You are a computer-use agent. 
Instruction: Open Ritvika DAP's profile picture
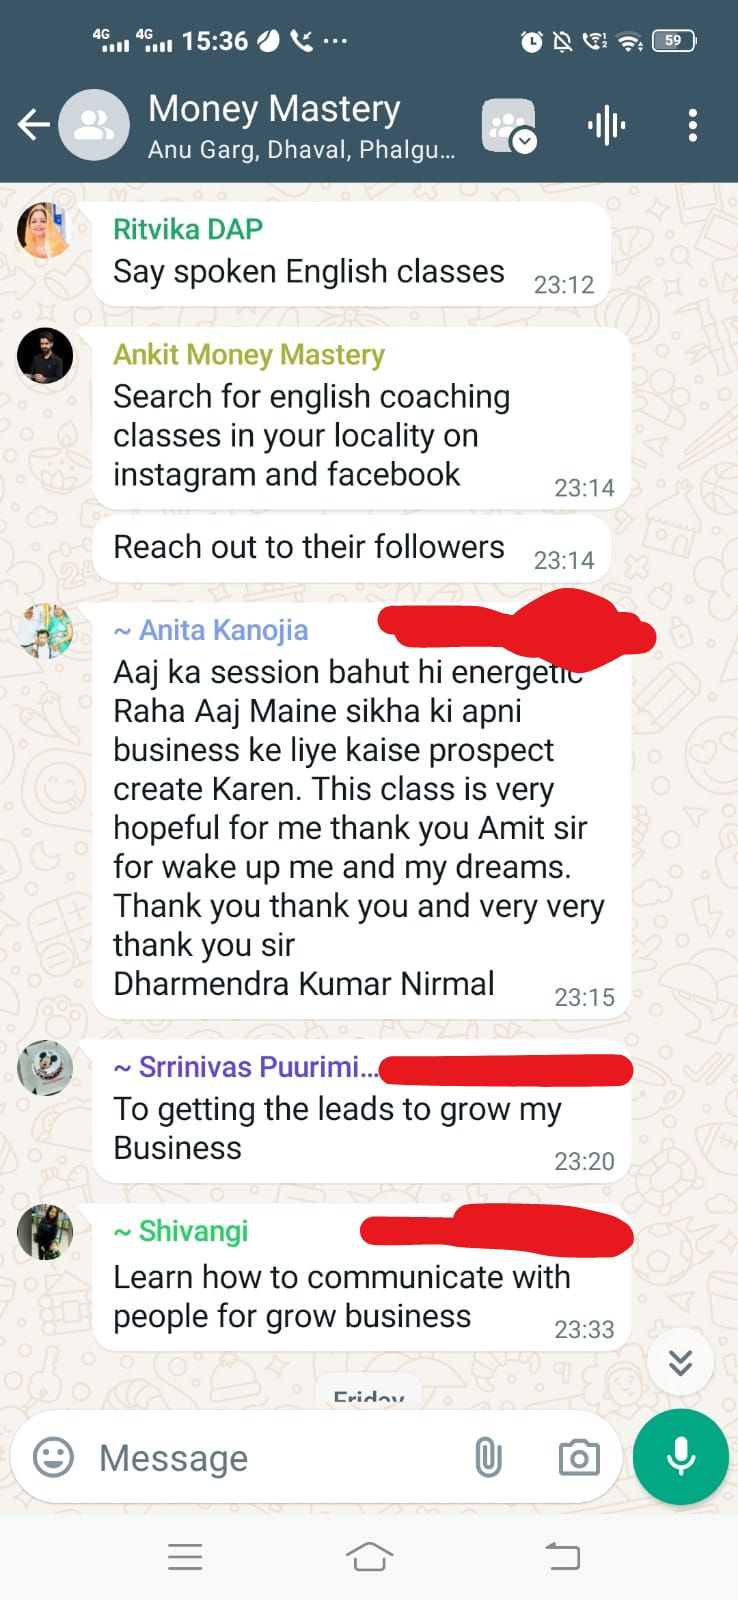(45, 230)
